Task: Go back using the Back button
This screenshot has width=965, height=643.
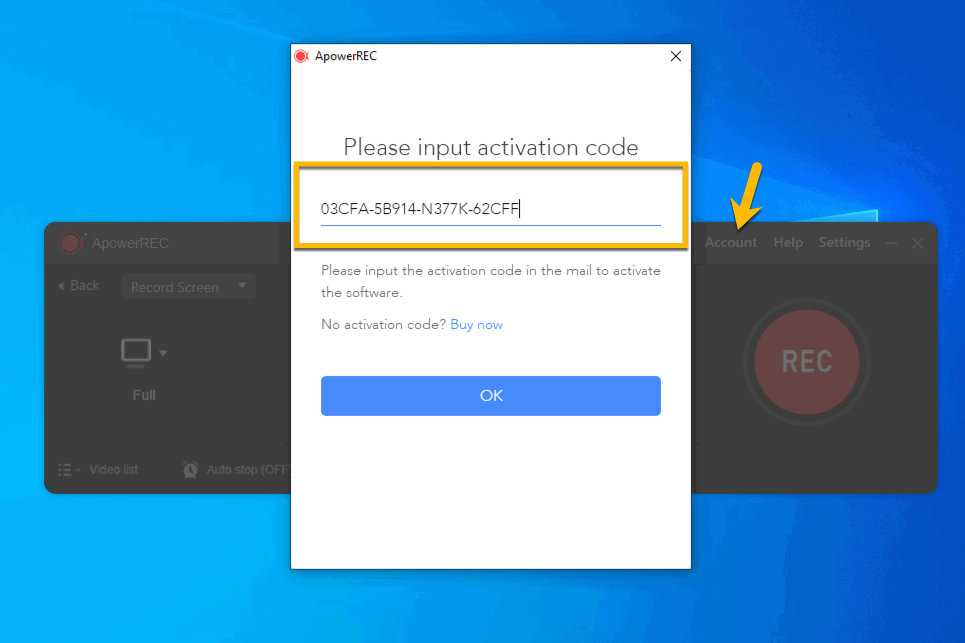Action: (x=78, y=286)
